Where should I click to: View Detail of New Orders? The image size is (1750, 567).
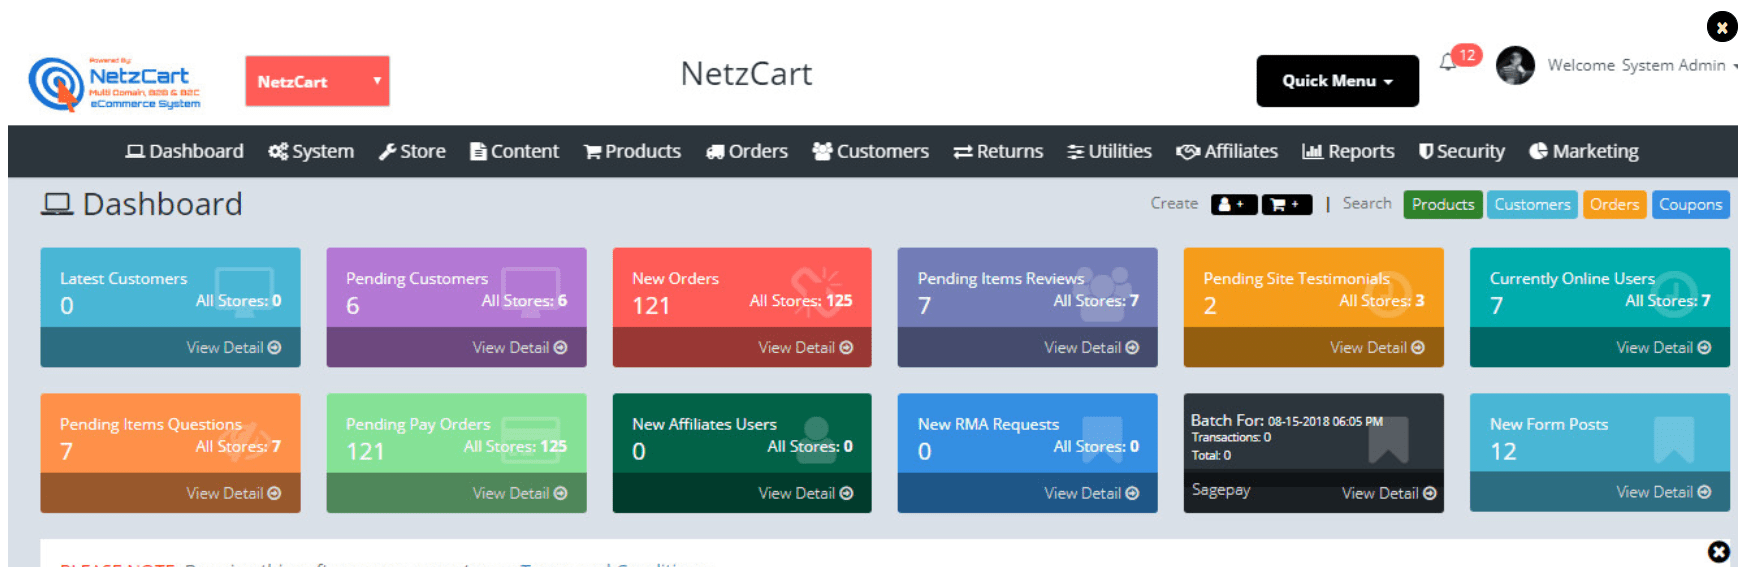(x=805, y=348)
